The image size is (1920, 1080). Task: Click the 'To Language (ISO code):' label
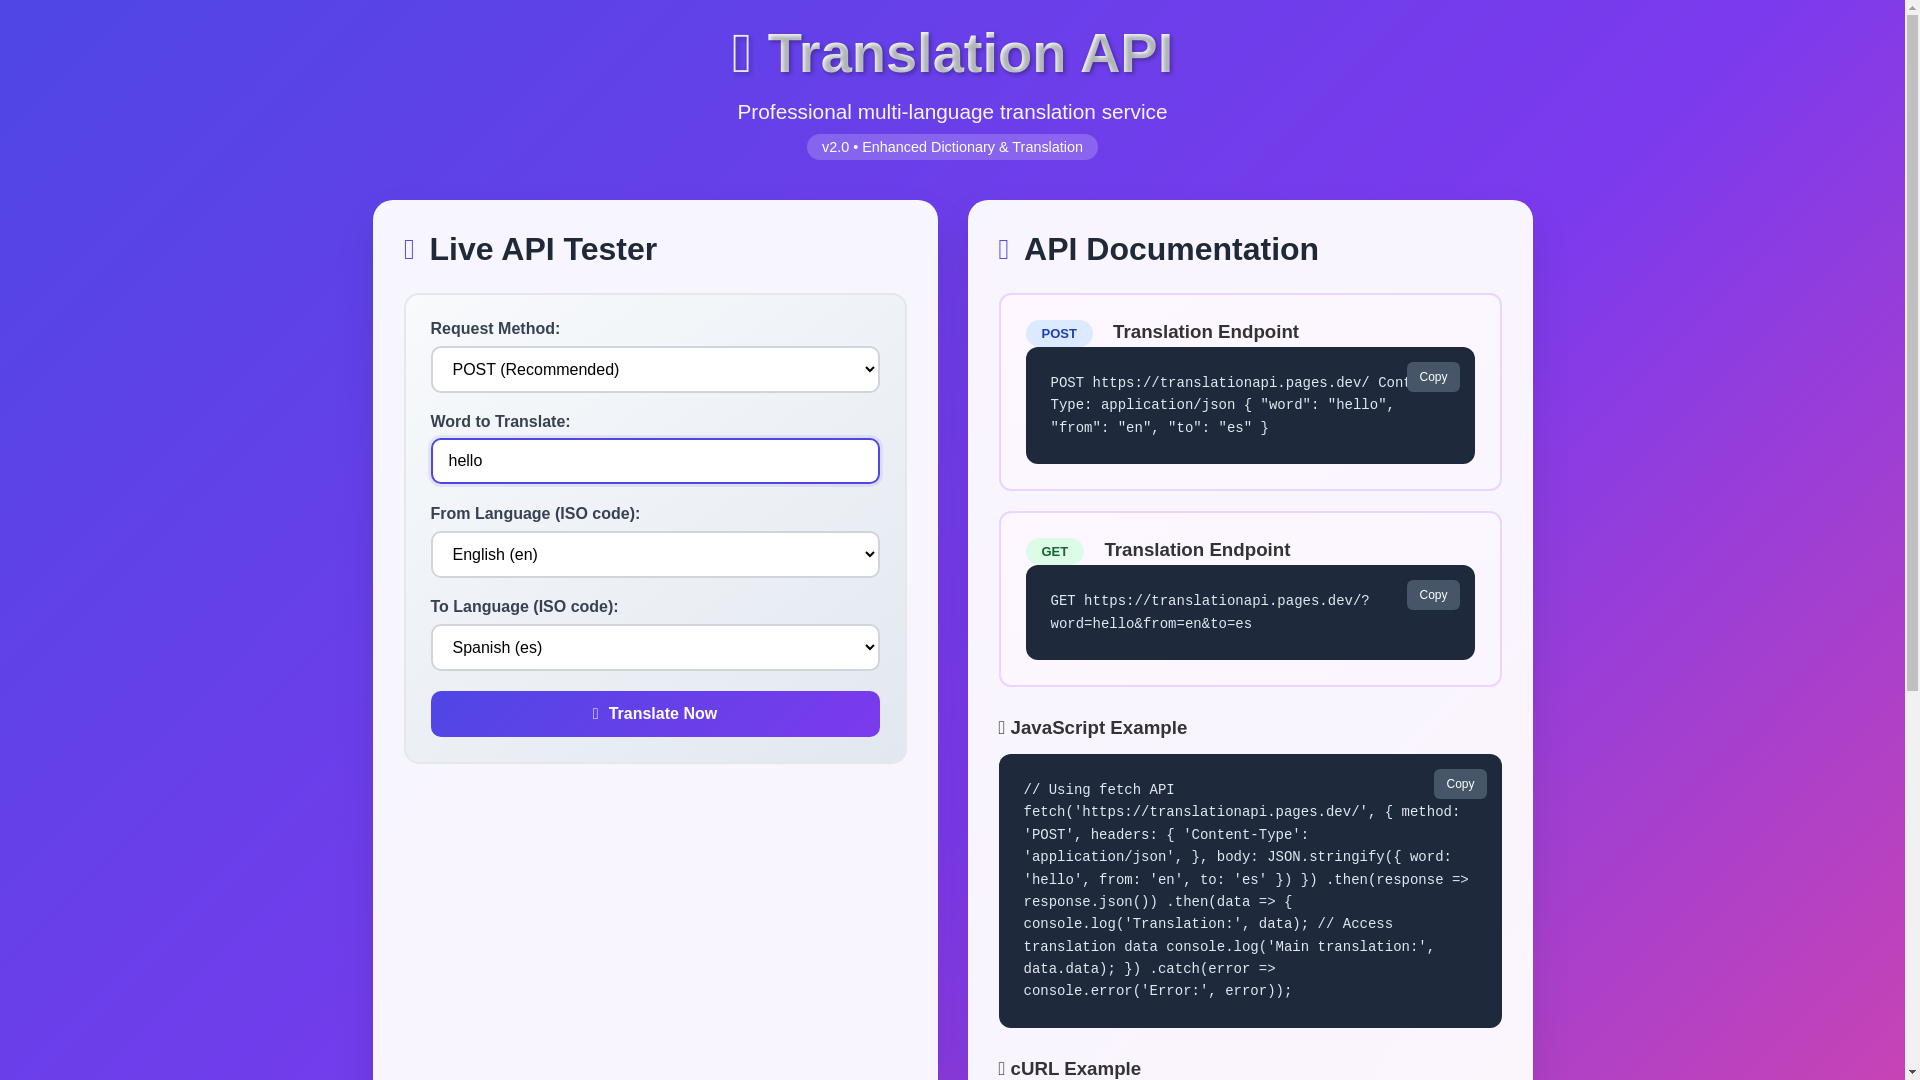pyautogui.click(x=524, y=607)
